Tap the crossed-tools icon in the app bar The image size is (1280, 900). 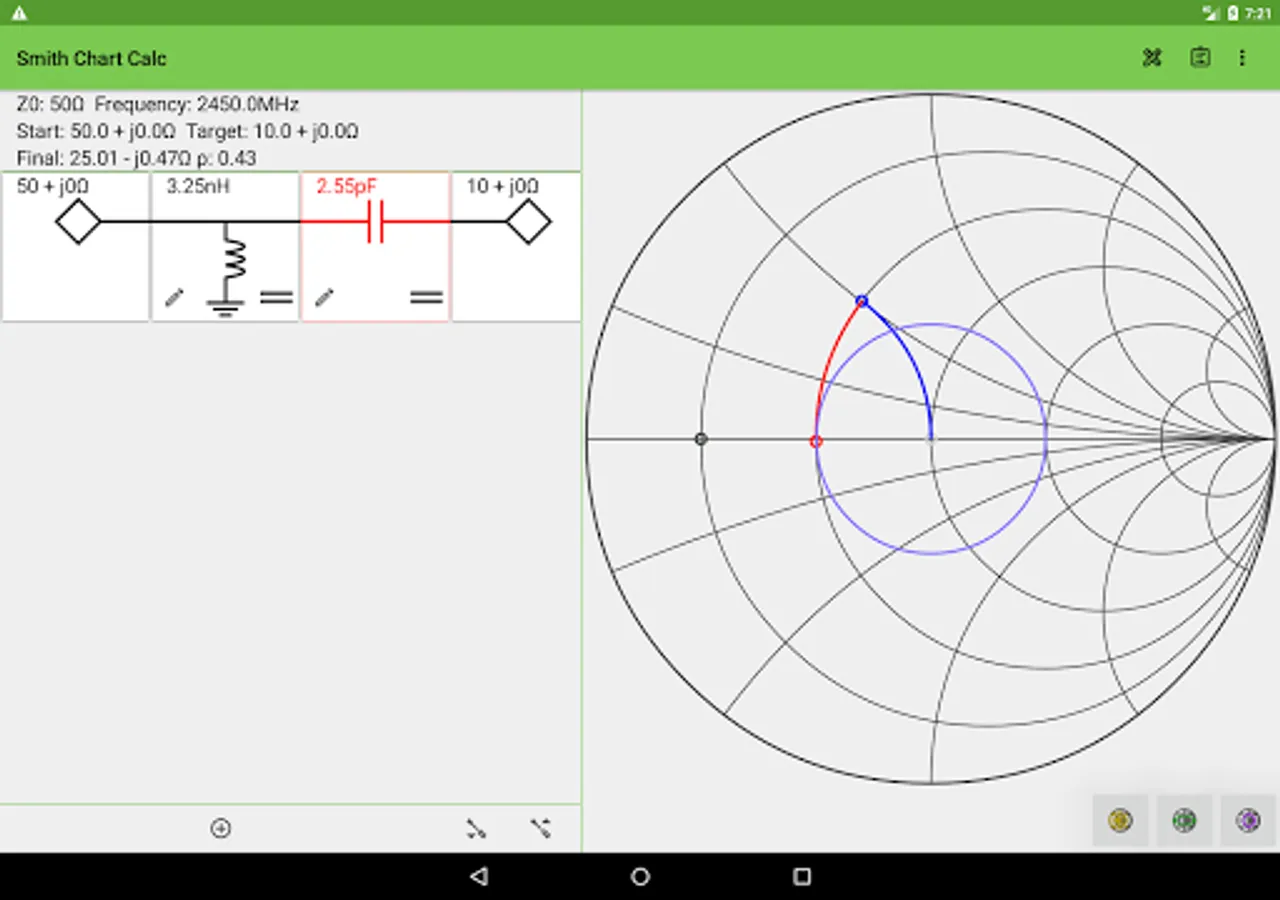[1152, 58]
